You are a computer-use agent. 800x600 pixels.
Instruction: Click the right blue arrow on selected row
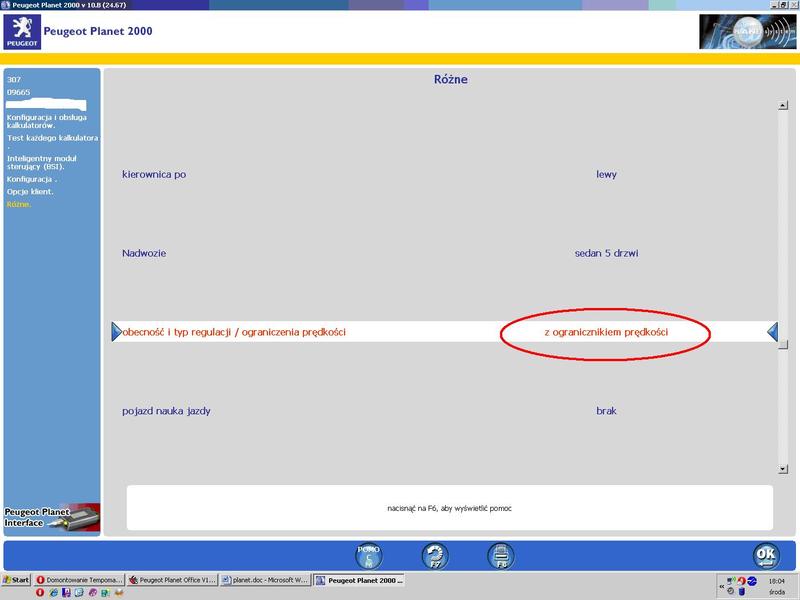tap(772, 332)
